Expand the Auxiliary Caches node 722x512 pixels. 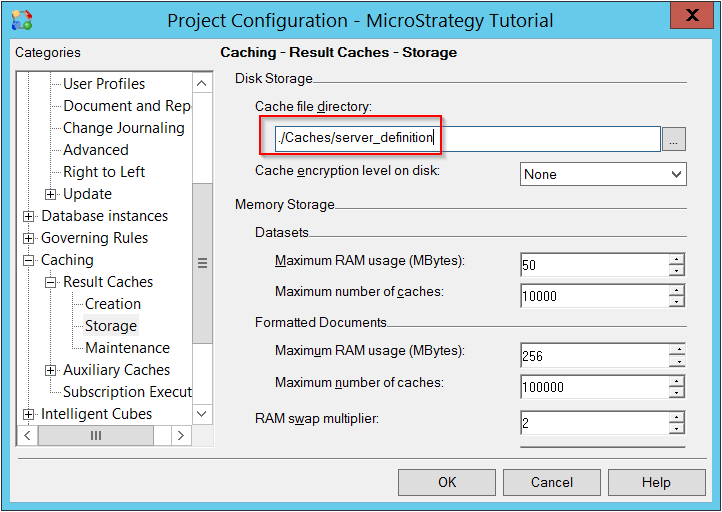tap(51, 370)
